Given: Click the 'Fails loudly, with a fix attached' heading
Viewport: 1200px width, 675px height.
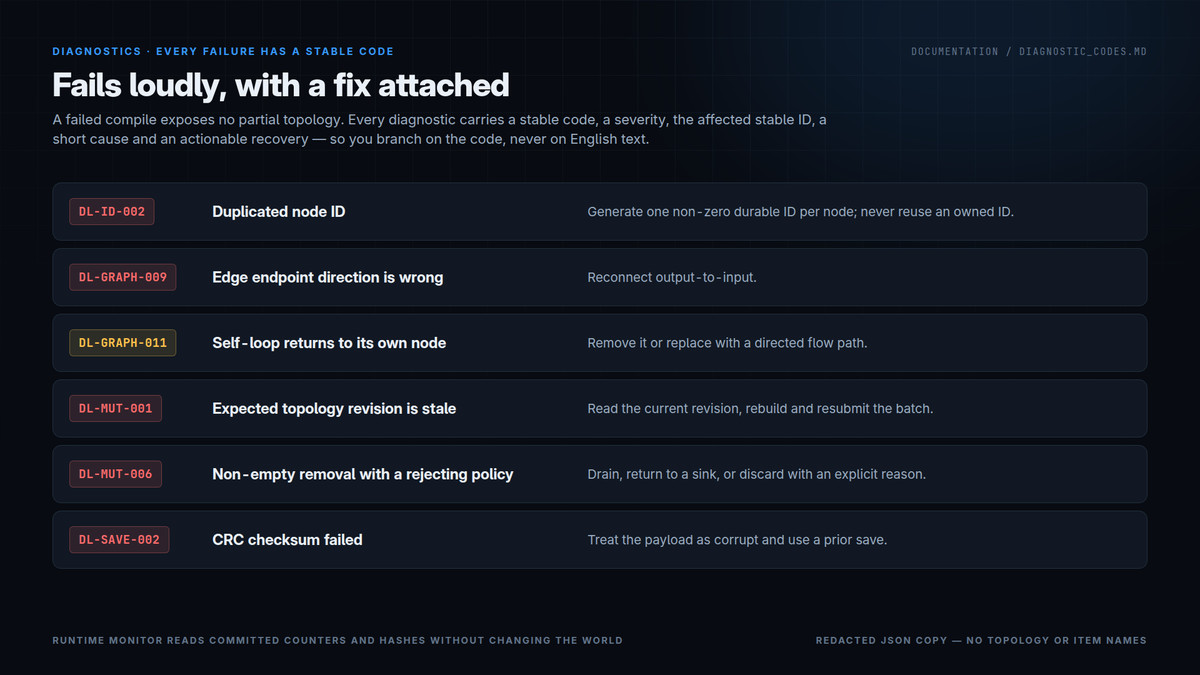Looking at the screenshot, I should point(281,85).
